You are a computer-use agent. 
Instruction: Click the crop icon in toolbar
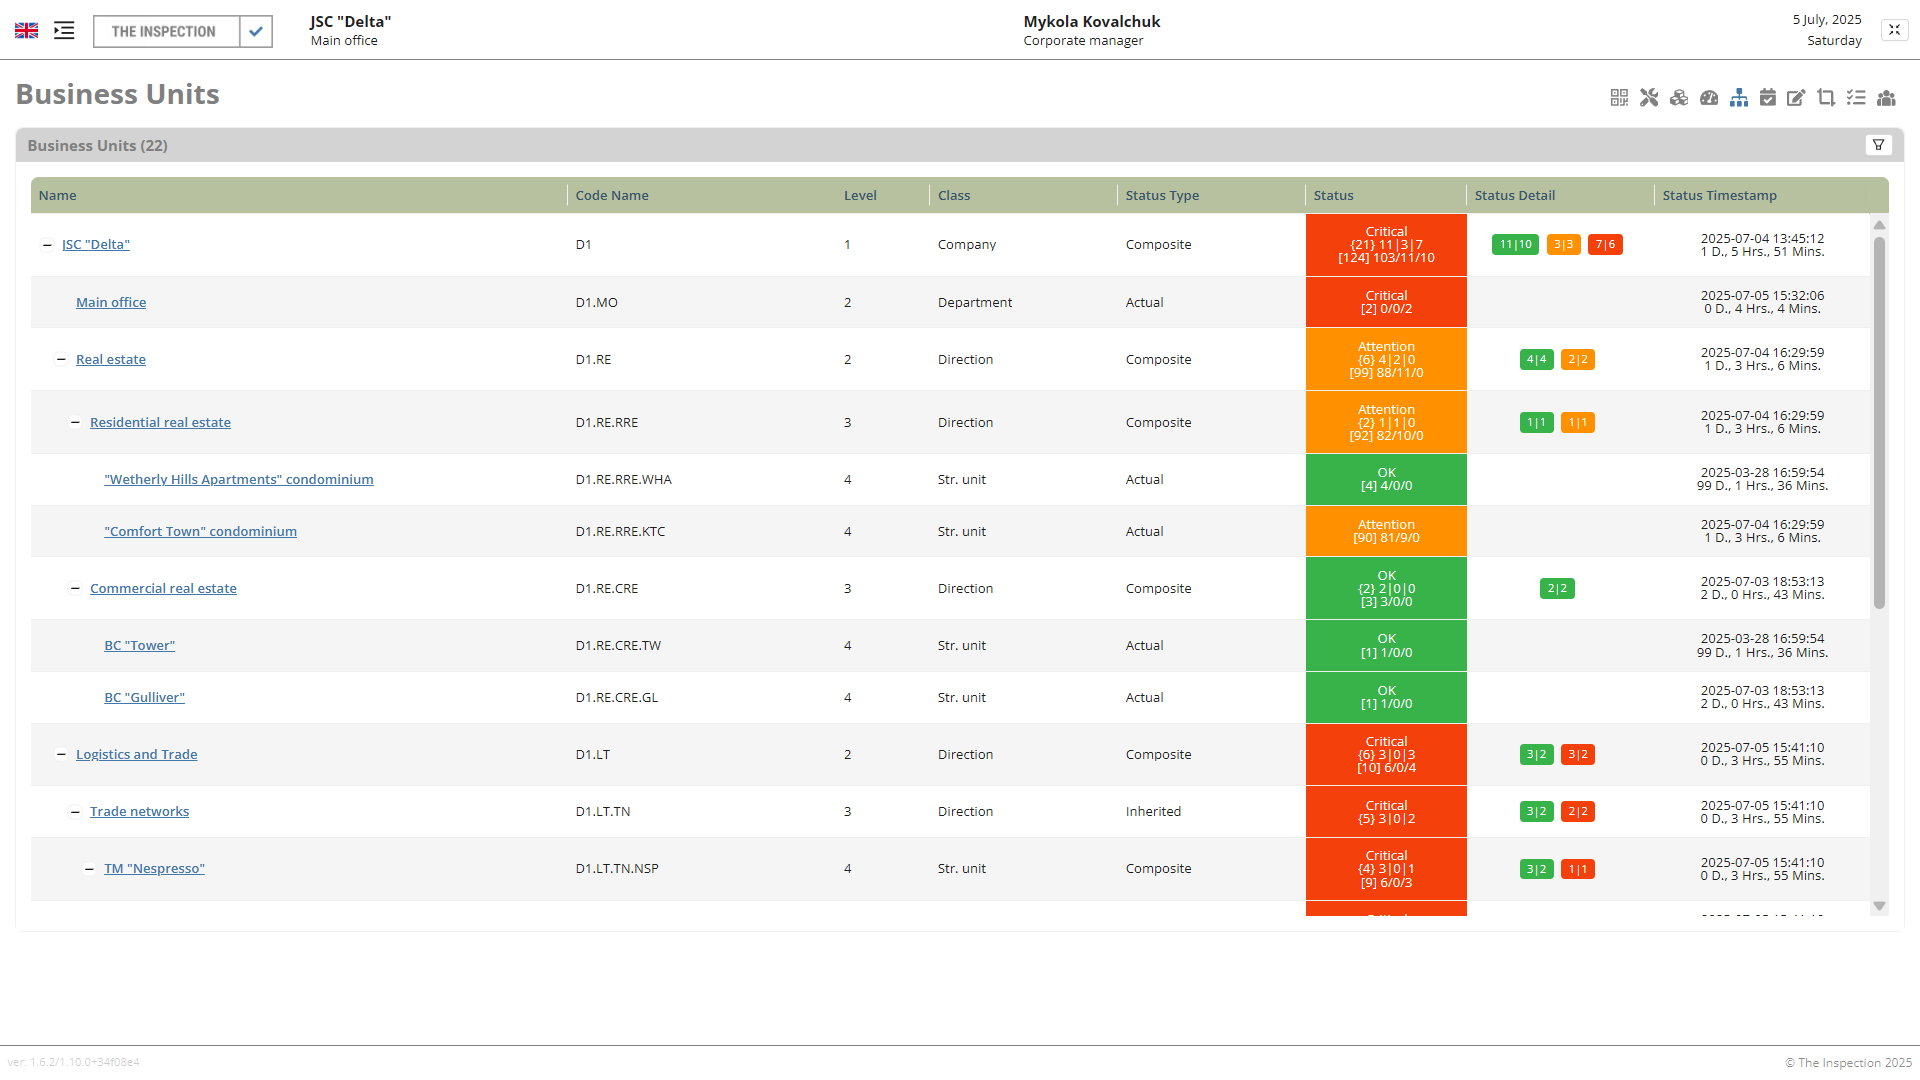(x=1826, y=97)
